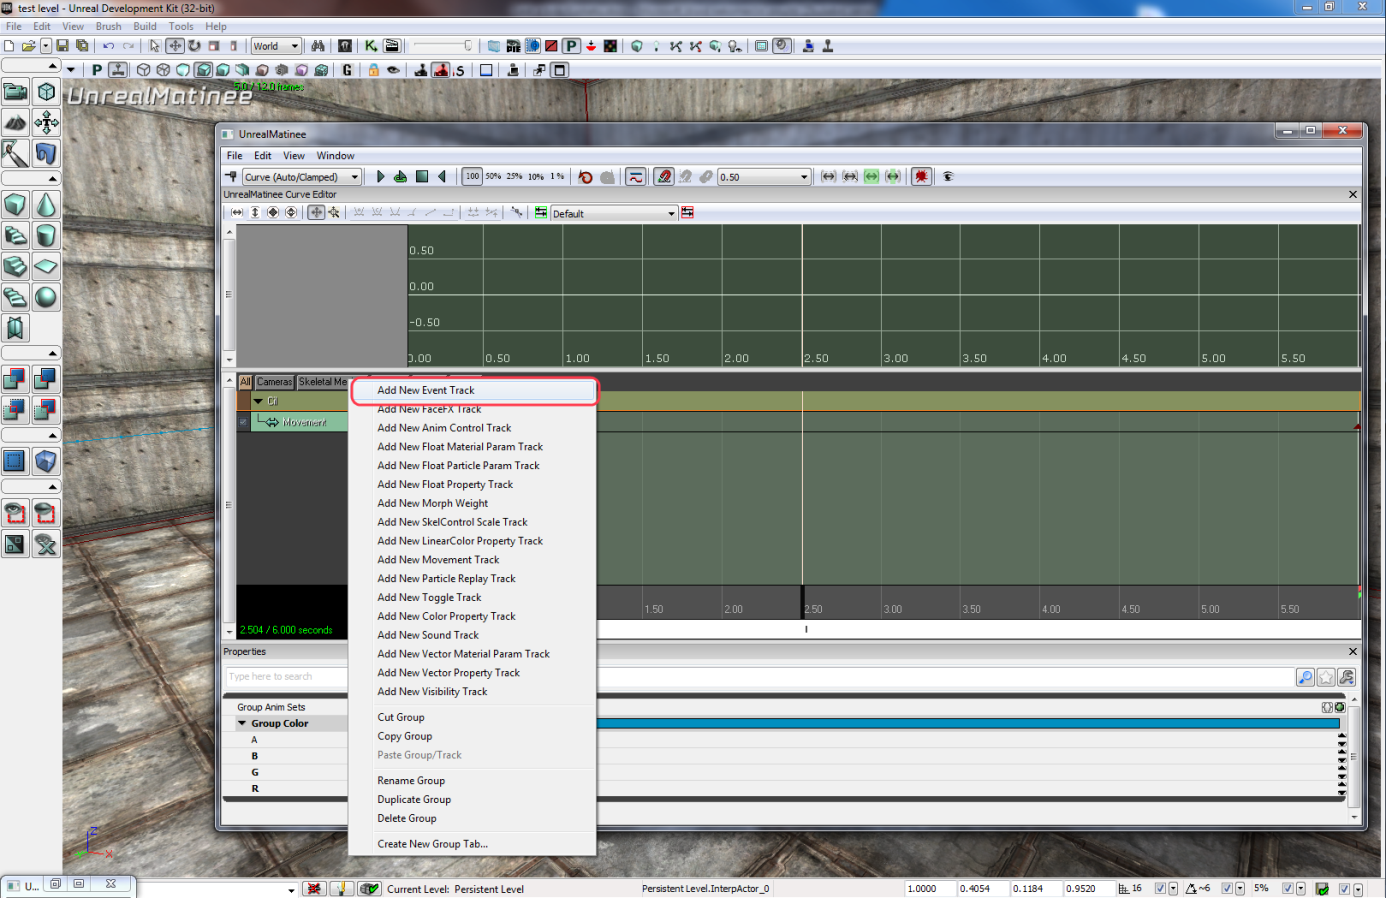Play Matinee sequence in reverse
This screenshot has width=1386, height=898.
(x=442, y=177)
